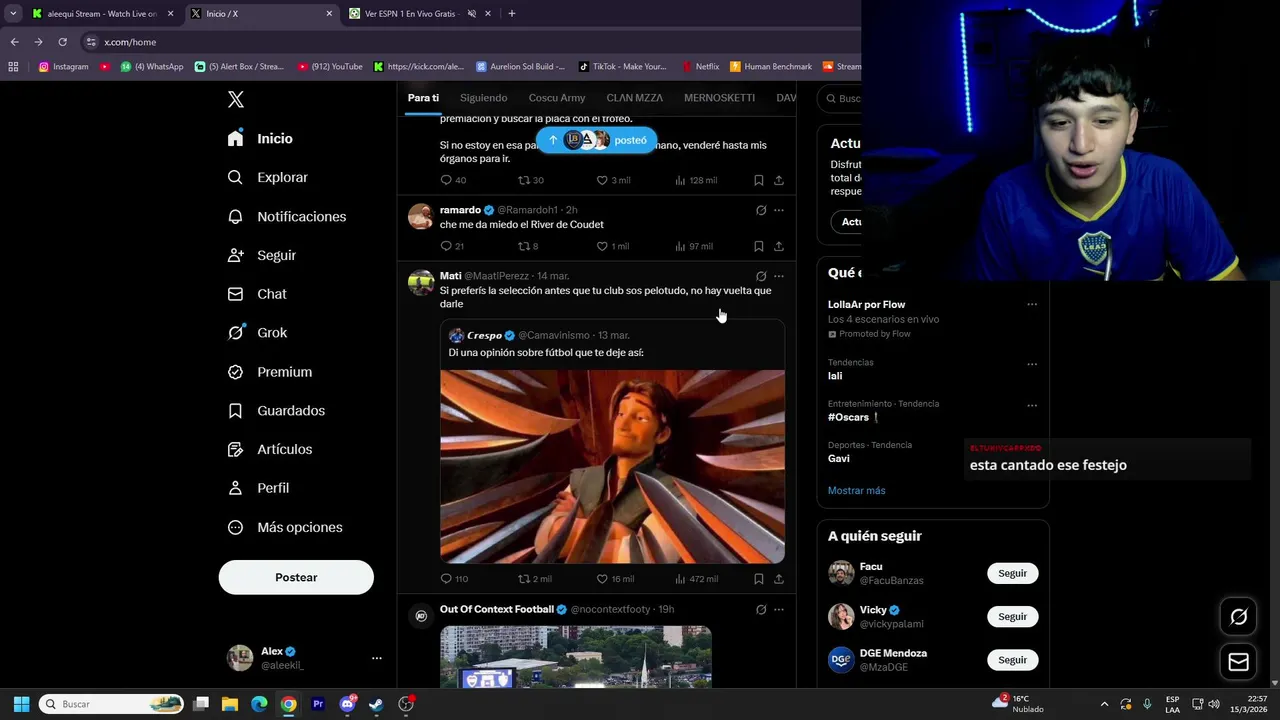Open more options for lali trend

(1032, 364)
